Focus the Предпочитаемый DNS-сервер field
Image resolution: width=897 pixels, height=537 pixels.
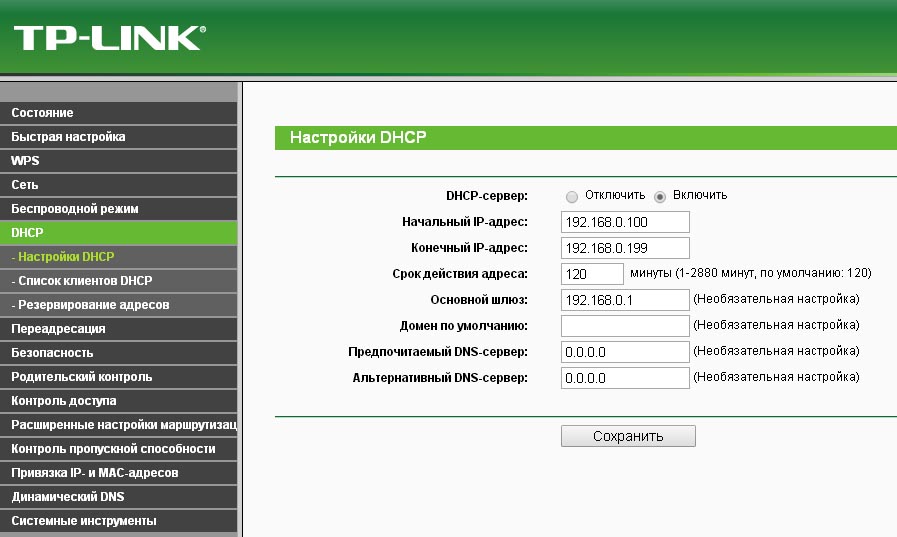pos(625,352)
